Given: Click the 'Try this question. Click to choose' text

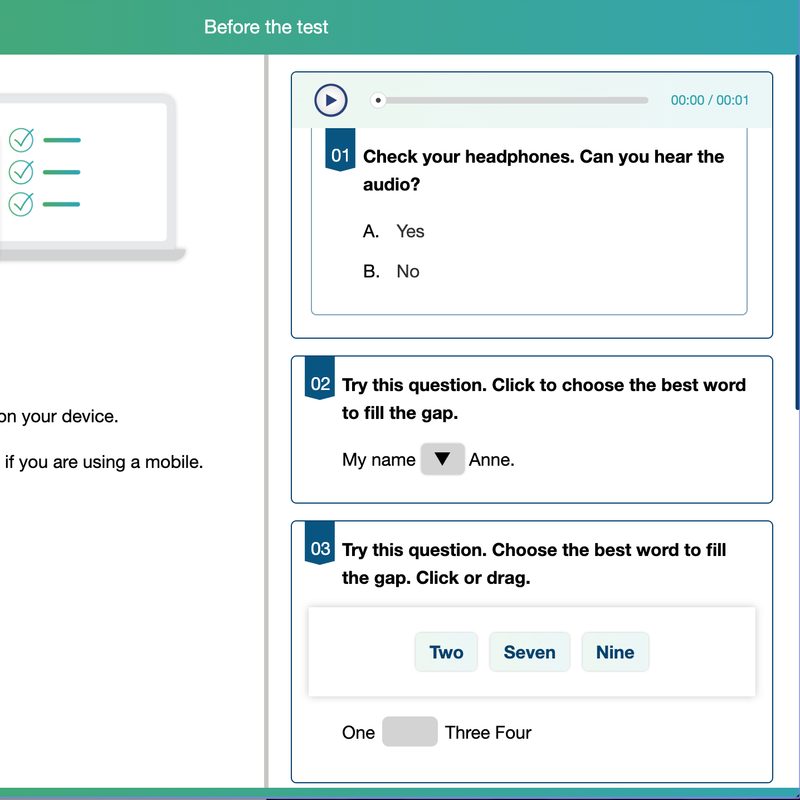Looking at the screenshot, I should tap(543, 399).
